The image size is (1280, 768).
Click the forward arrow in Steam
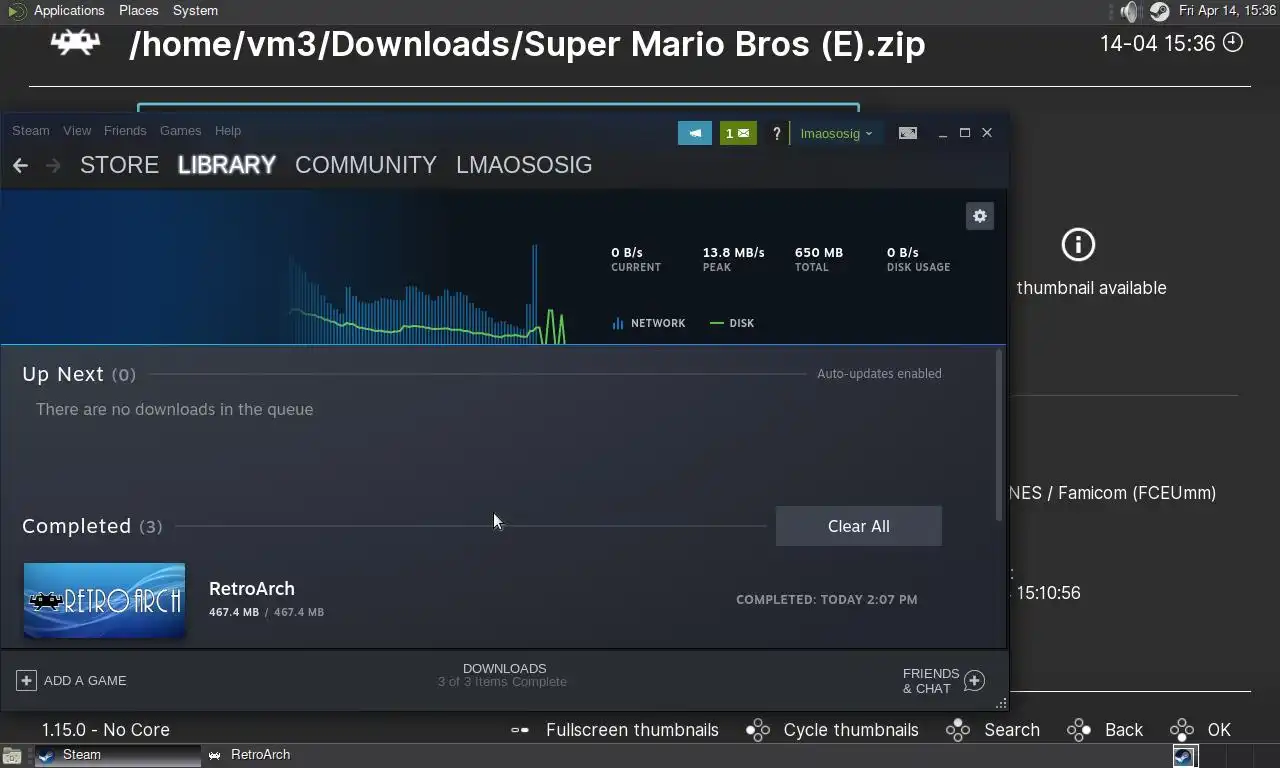pyautogui.click(x=53, y=165)
